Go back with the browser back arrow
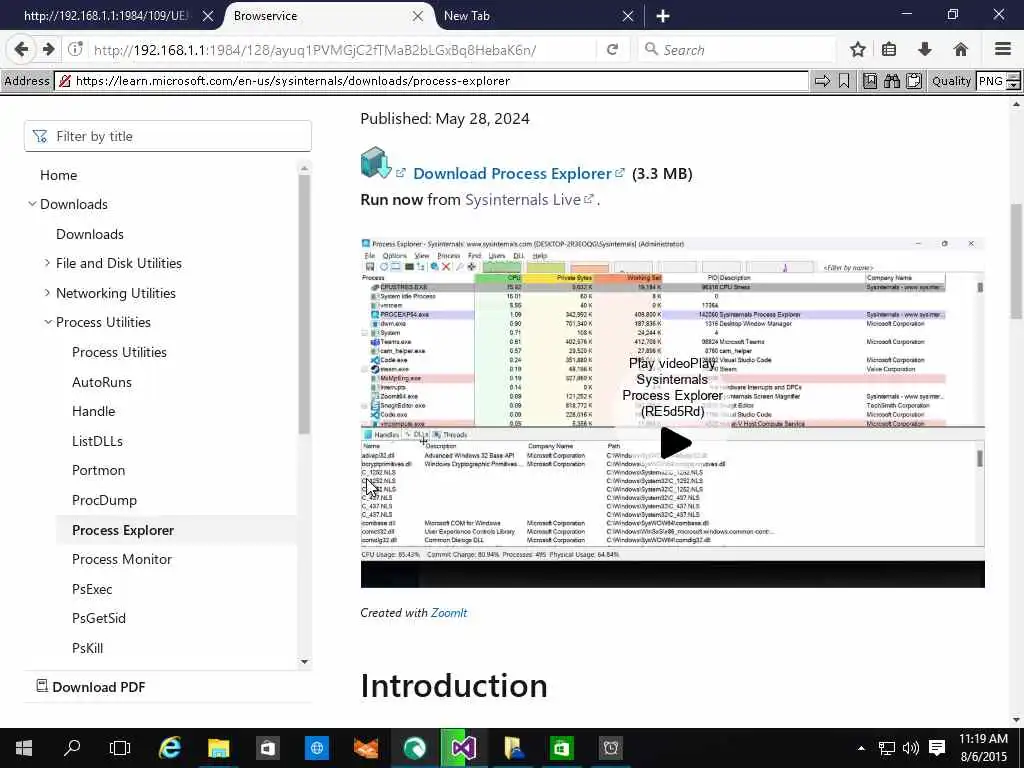Image resolution: width=1024 pixels, height=768 pixels. tap(21, 49)
